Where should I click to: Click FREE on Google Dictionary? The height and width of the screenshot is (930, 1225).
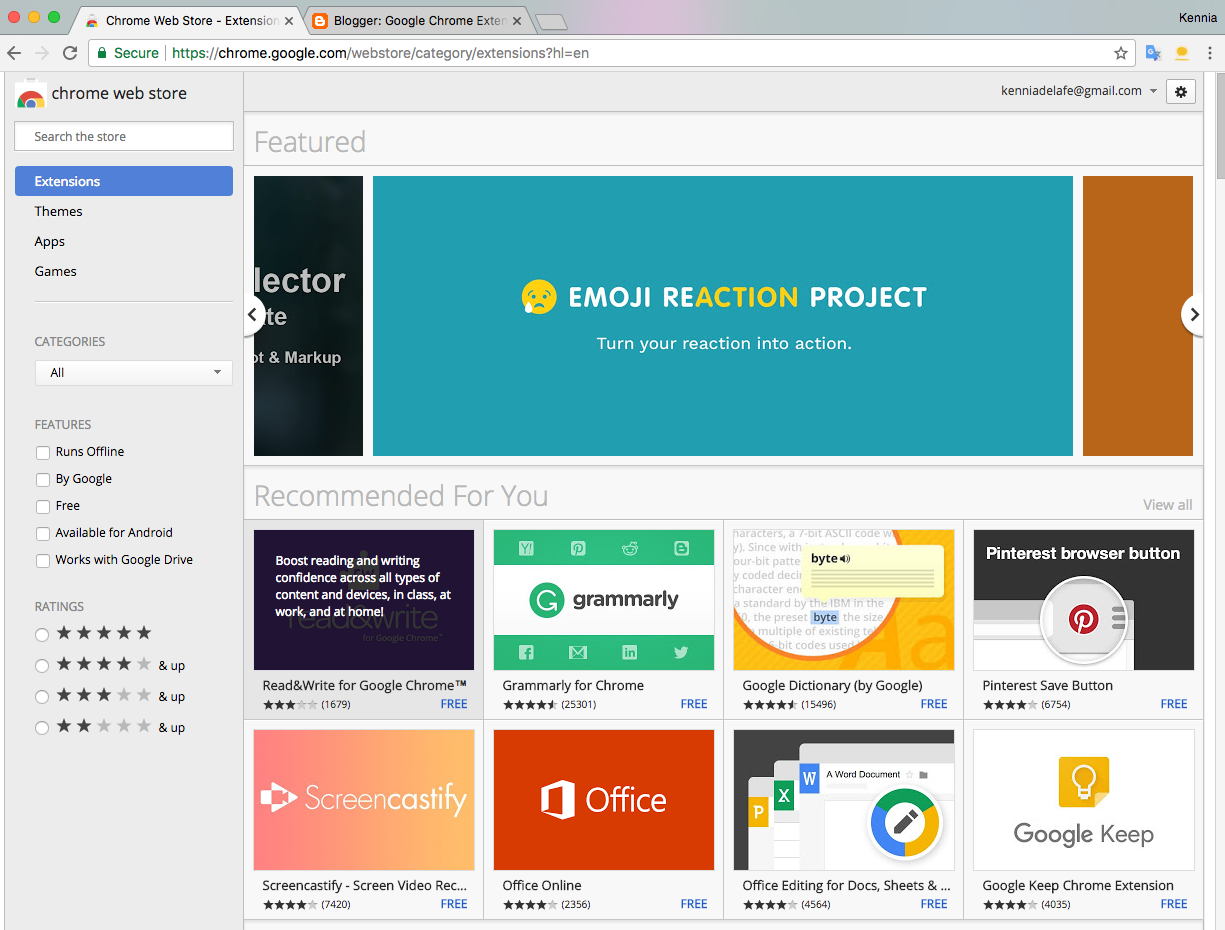[x=934, y=704]
